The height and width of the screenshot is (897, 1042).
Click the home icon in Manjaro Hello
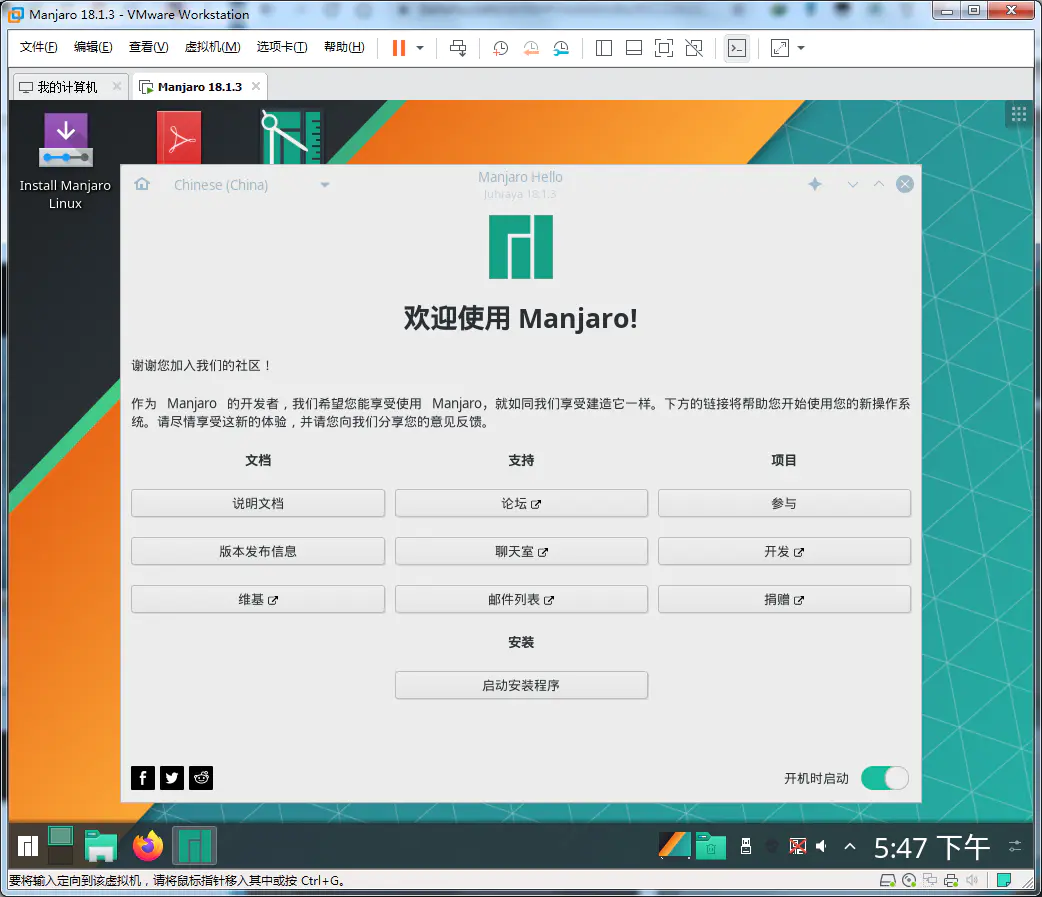[x=142, y=184]
